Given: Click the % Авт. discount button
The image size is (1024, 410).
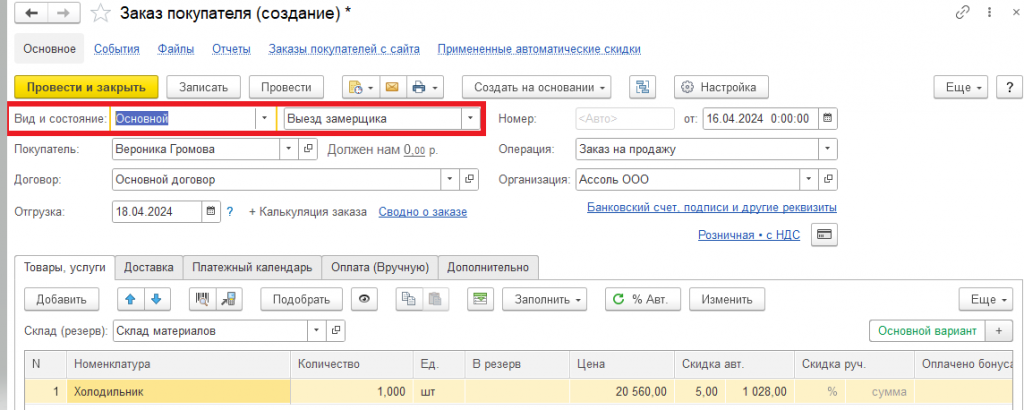Looking at the screenshot, I should (643, 300).
